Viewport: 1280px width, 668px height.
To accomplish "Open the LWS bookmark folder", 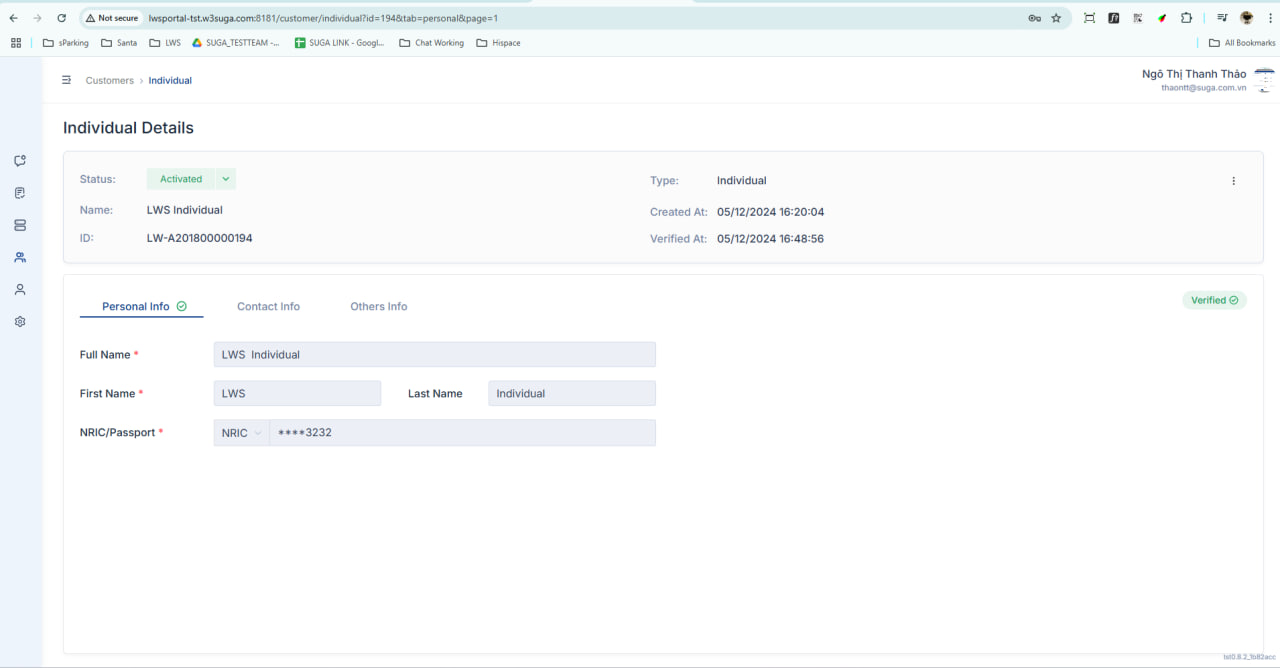I will point(165,43).
